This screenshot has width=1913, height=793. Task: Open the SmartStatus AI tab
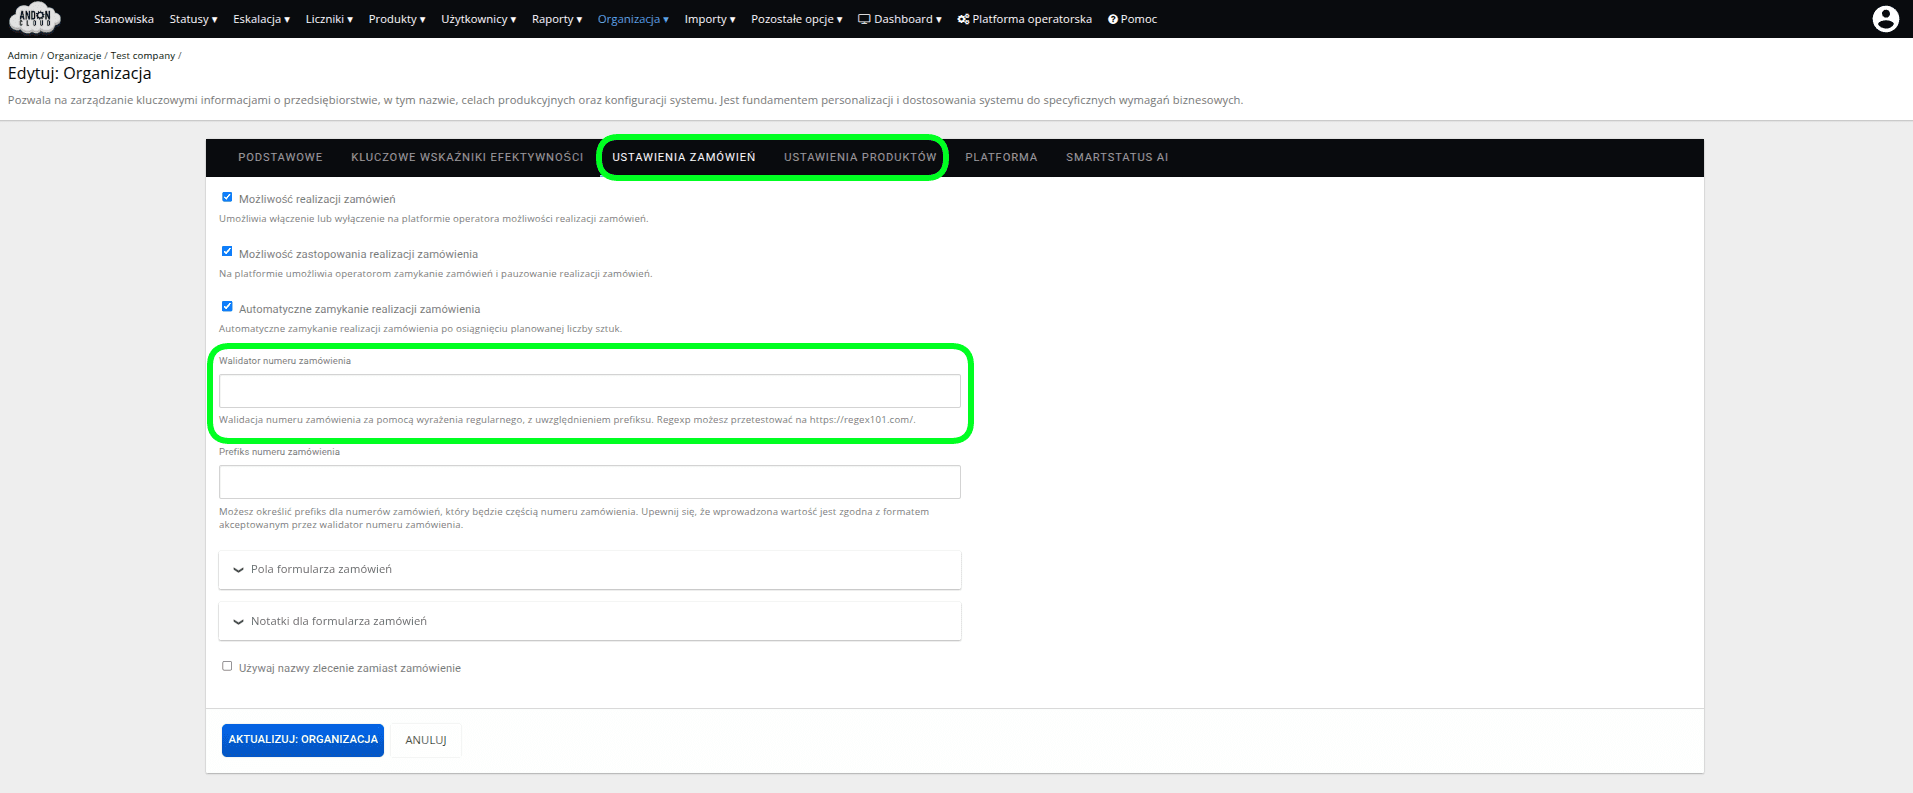pyautogui.click(x=1116, y=158)
